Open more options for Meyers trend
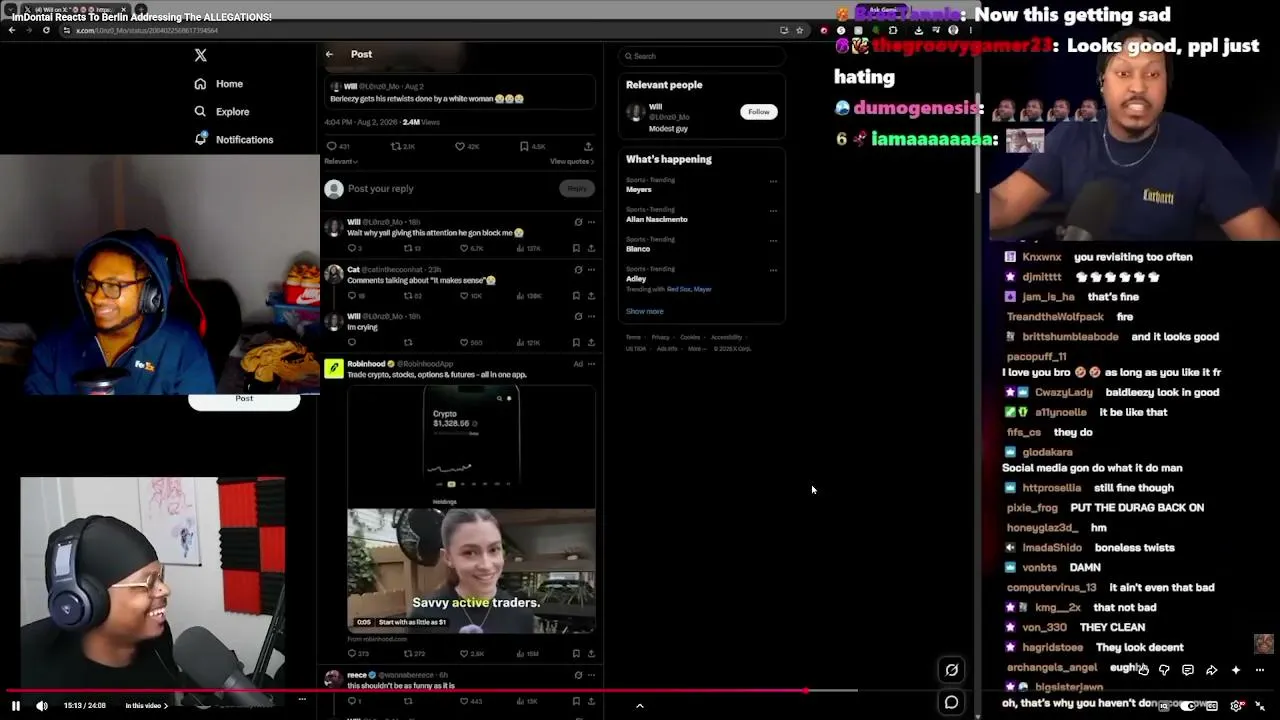 [x=773, y=182]
